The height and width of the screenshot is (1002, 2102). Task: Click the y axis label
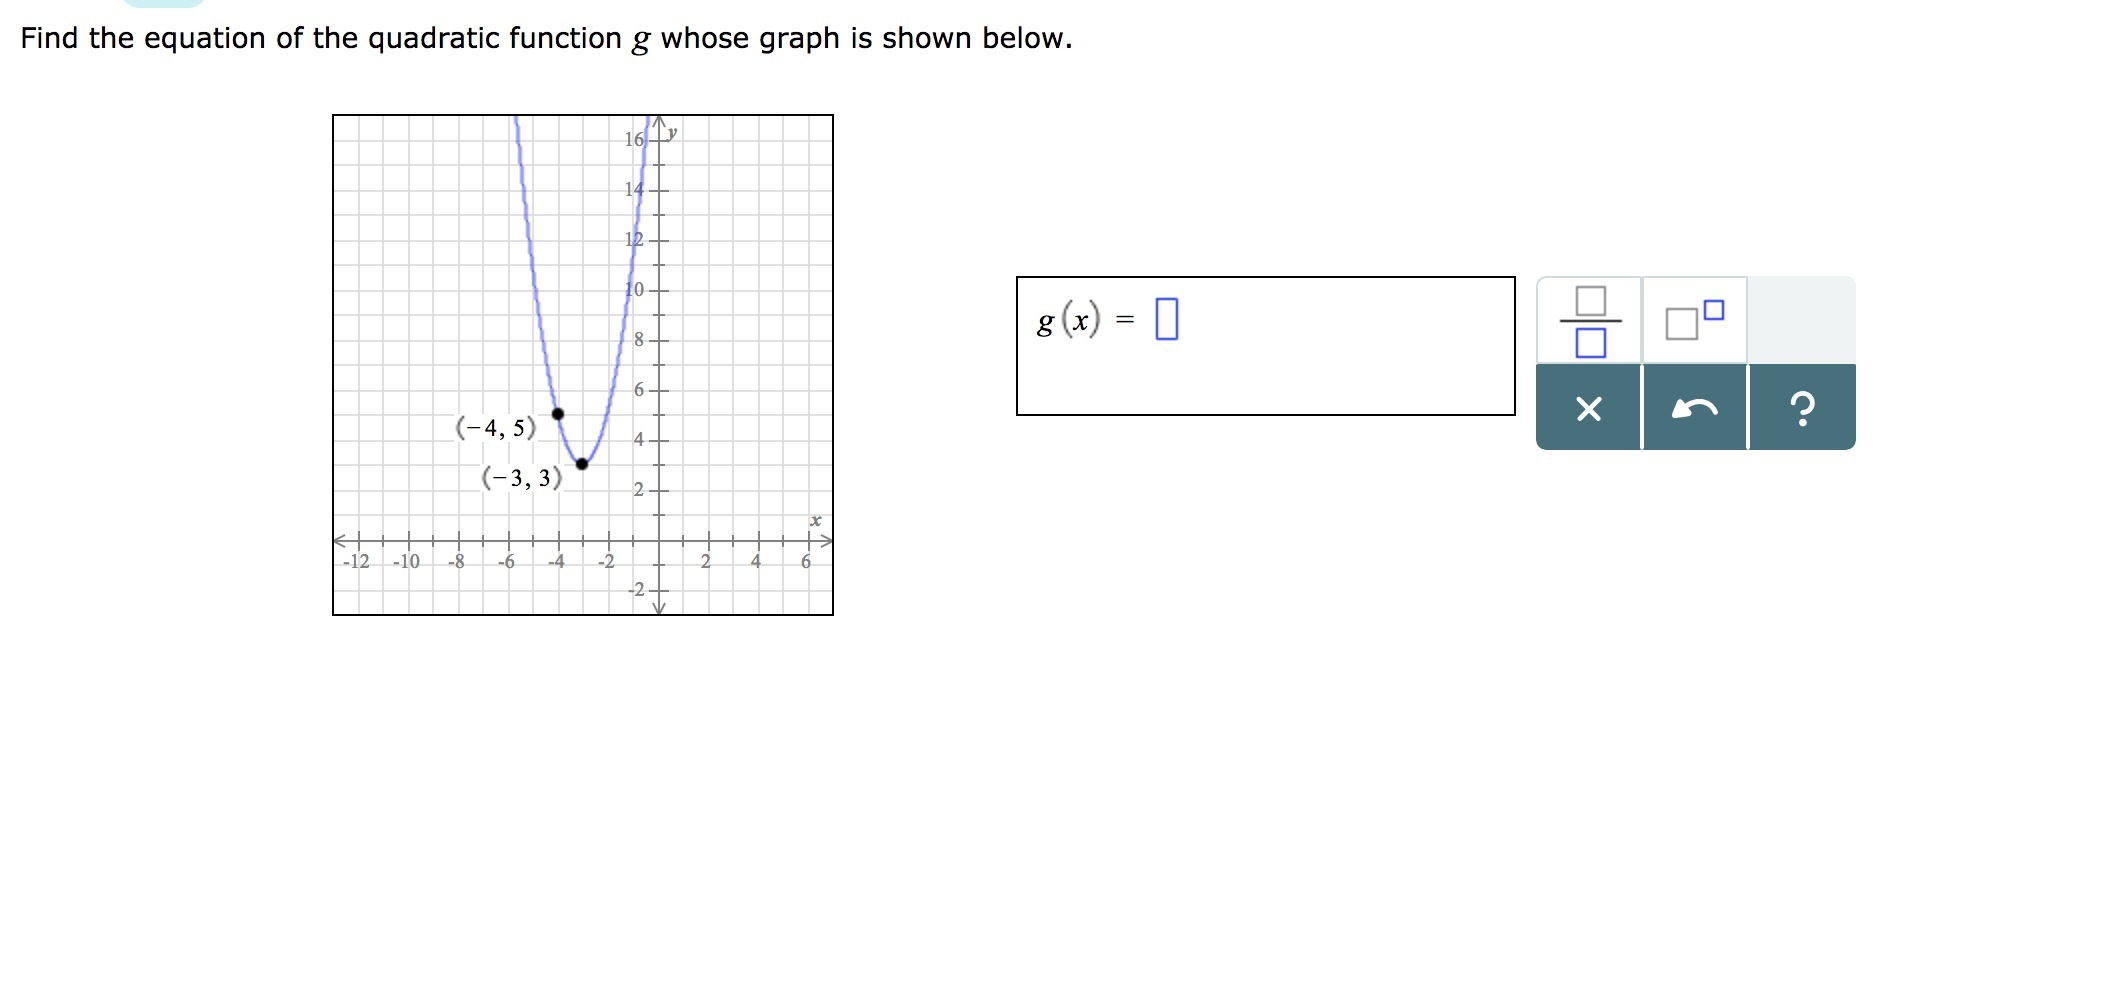click(672, 132)
